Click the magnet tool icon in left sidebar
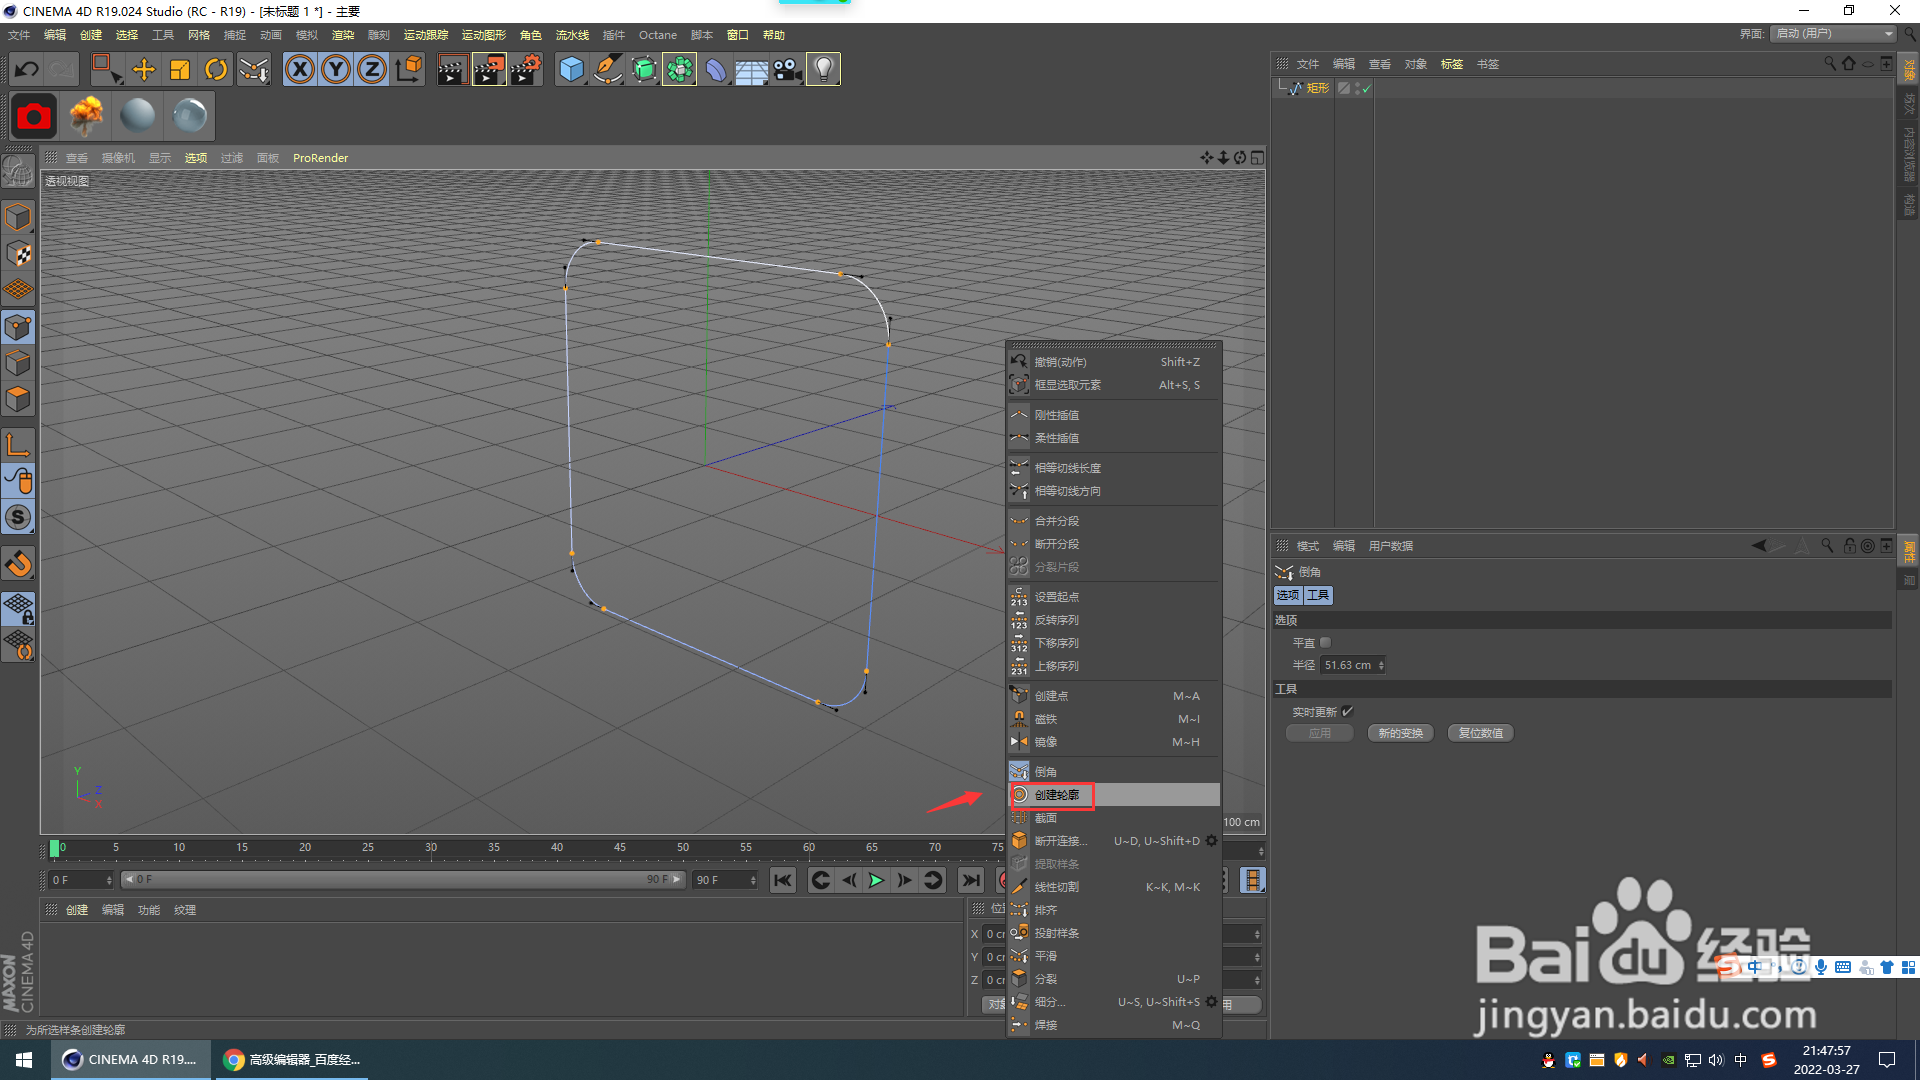The height and width of the screenshot is (1080, 1920). [x=18, y=563]
